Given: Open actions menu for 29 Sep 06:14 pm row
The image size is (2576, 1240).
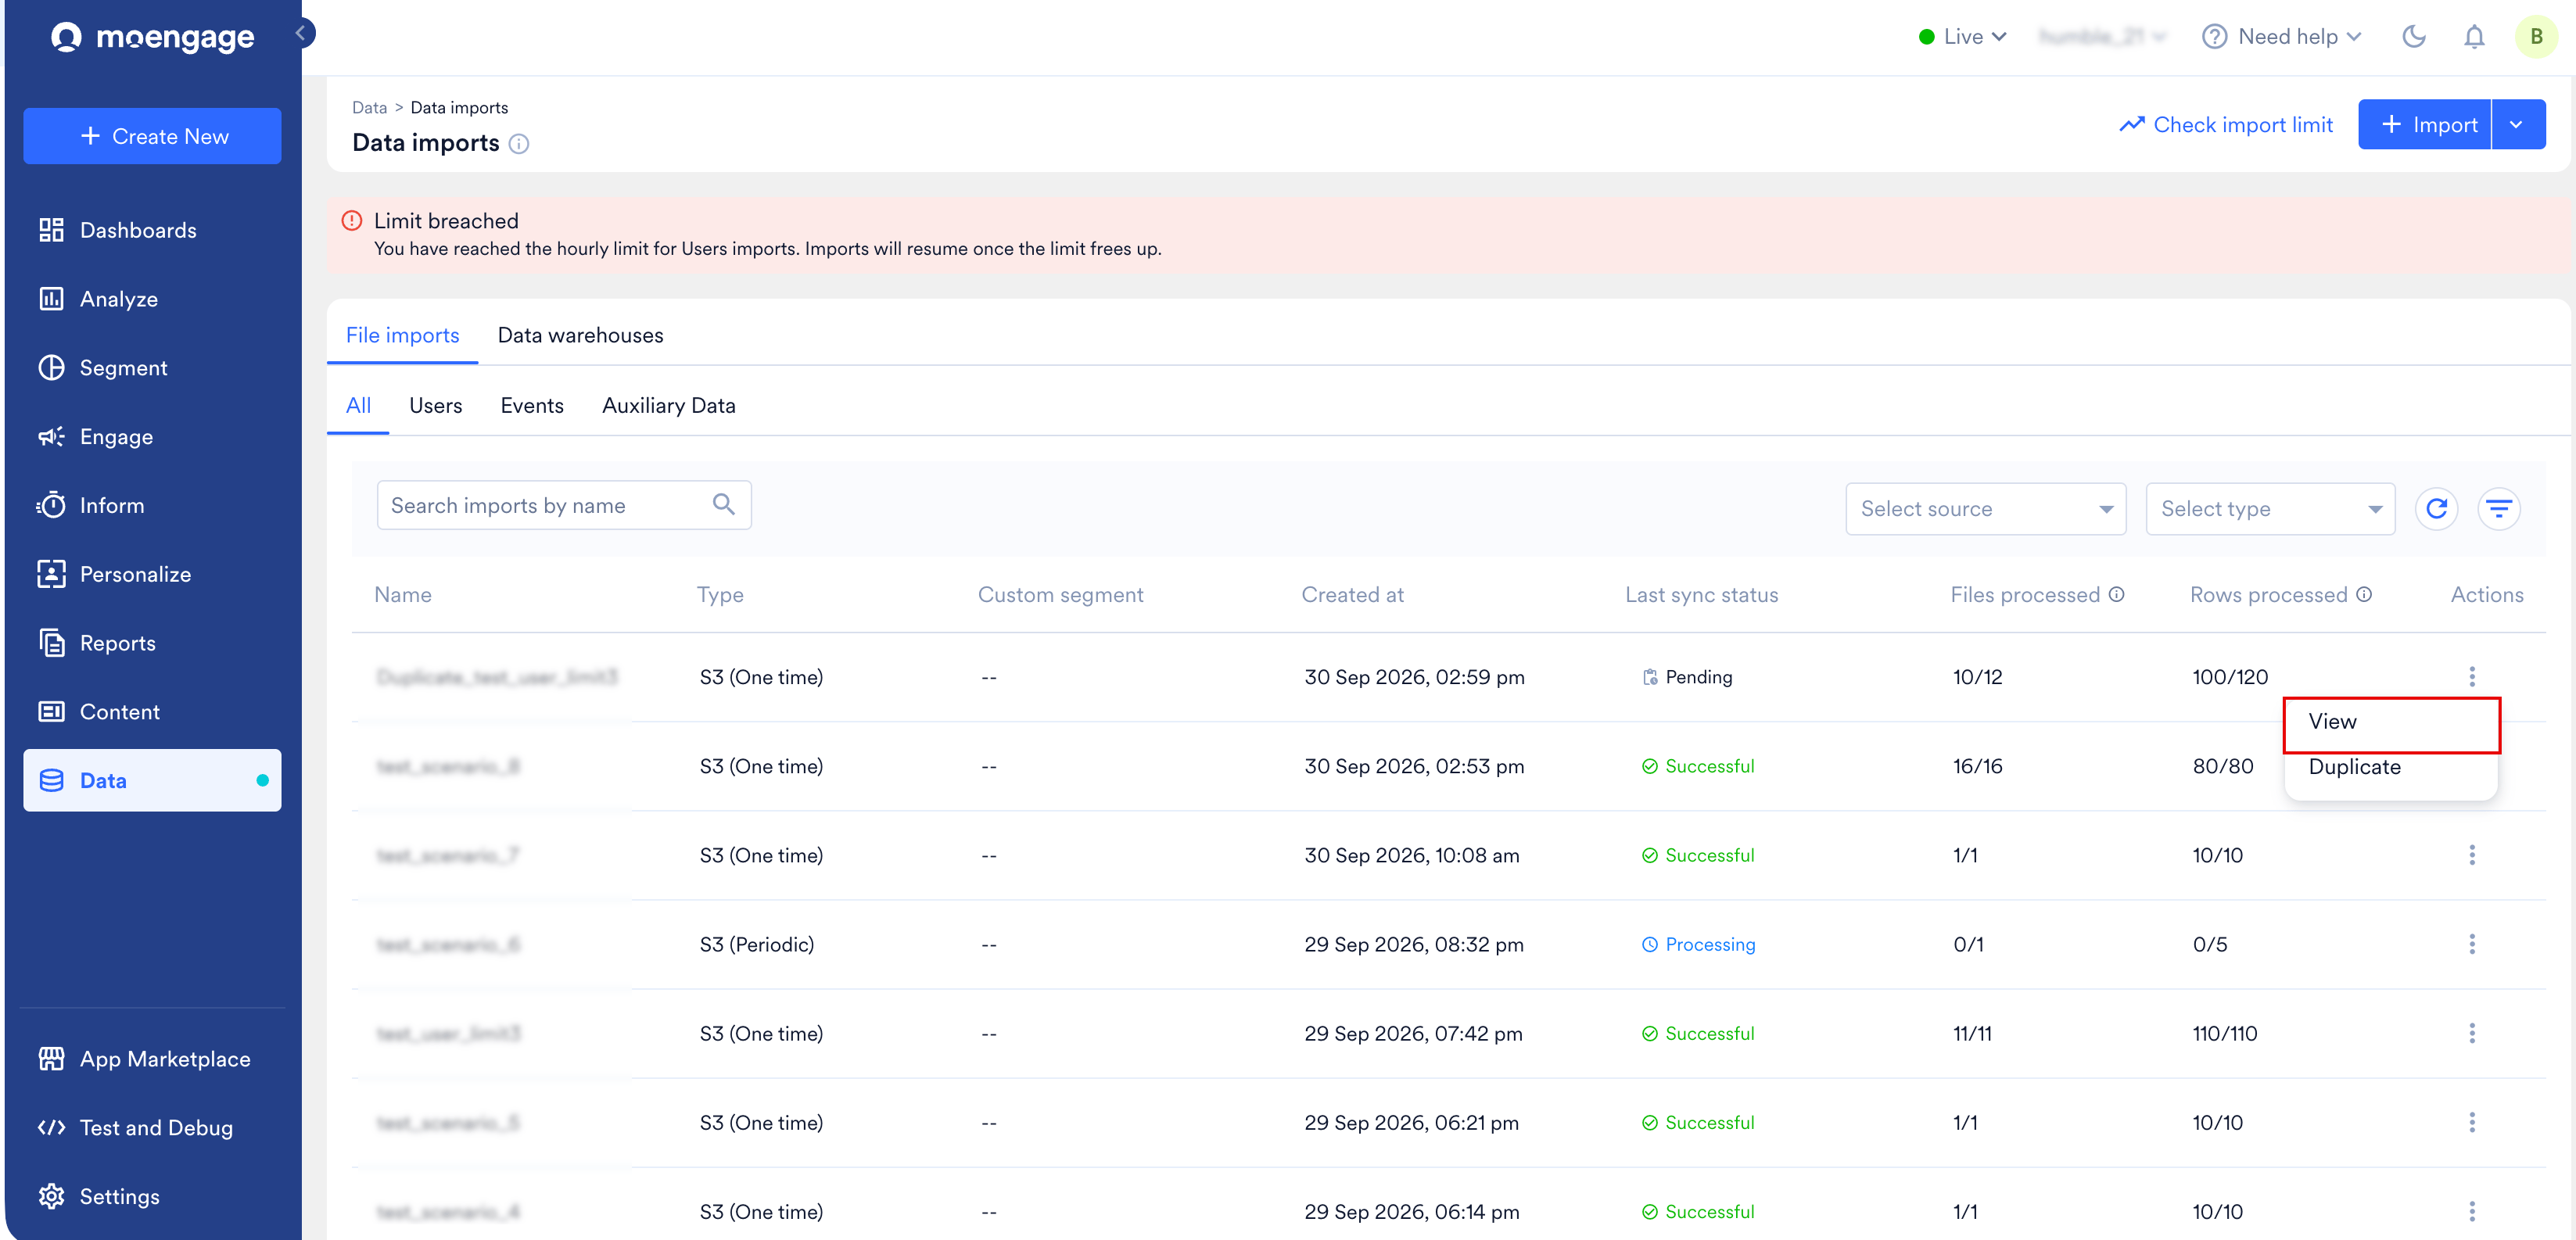Looking at the screenshot, I should point(2472,1211).
